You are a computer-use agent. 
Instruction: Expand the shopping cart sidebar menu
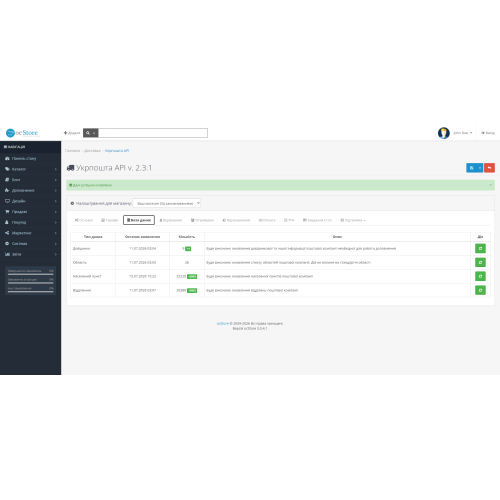point(30,212)
